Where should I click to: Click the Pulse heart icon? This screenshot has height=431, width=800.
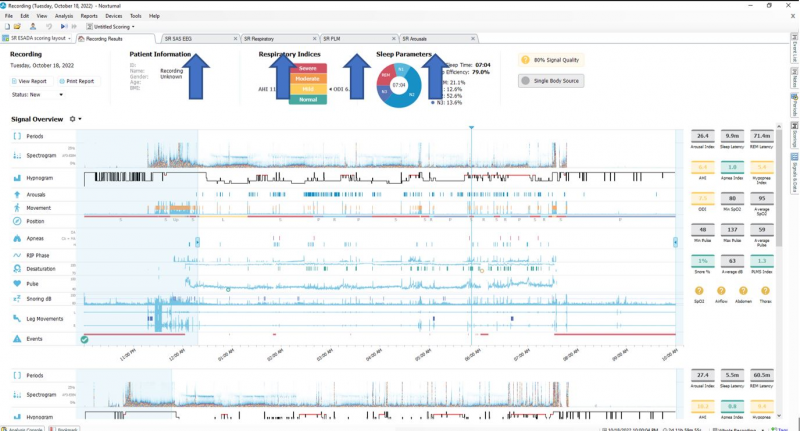(x=17, y=283)
